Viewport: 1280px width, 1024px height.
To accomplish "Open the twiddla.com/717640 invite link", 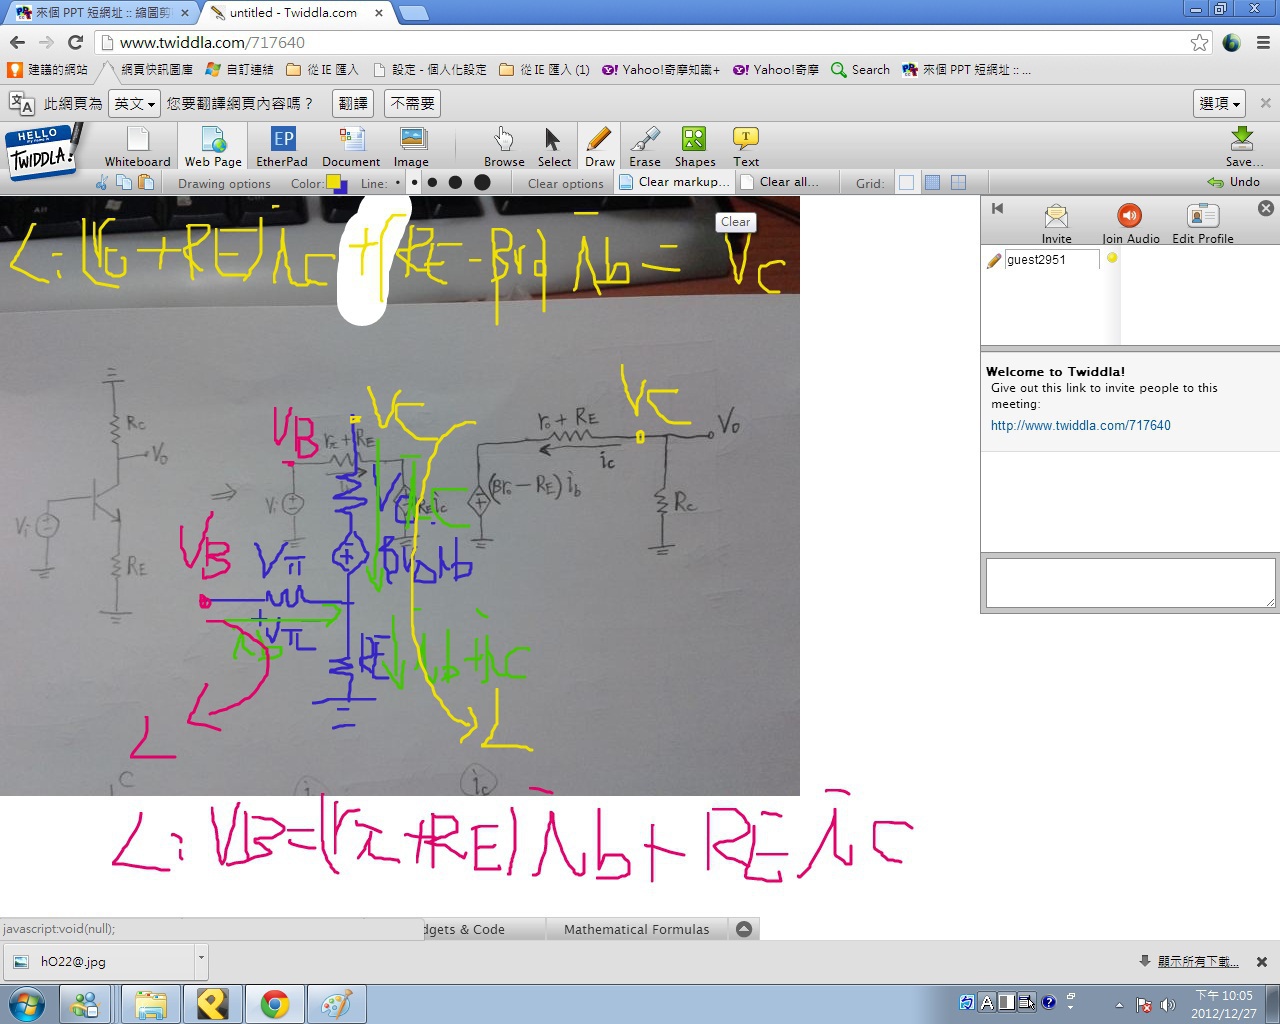I will 1080,425.
